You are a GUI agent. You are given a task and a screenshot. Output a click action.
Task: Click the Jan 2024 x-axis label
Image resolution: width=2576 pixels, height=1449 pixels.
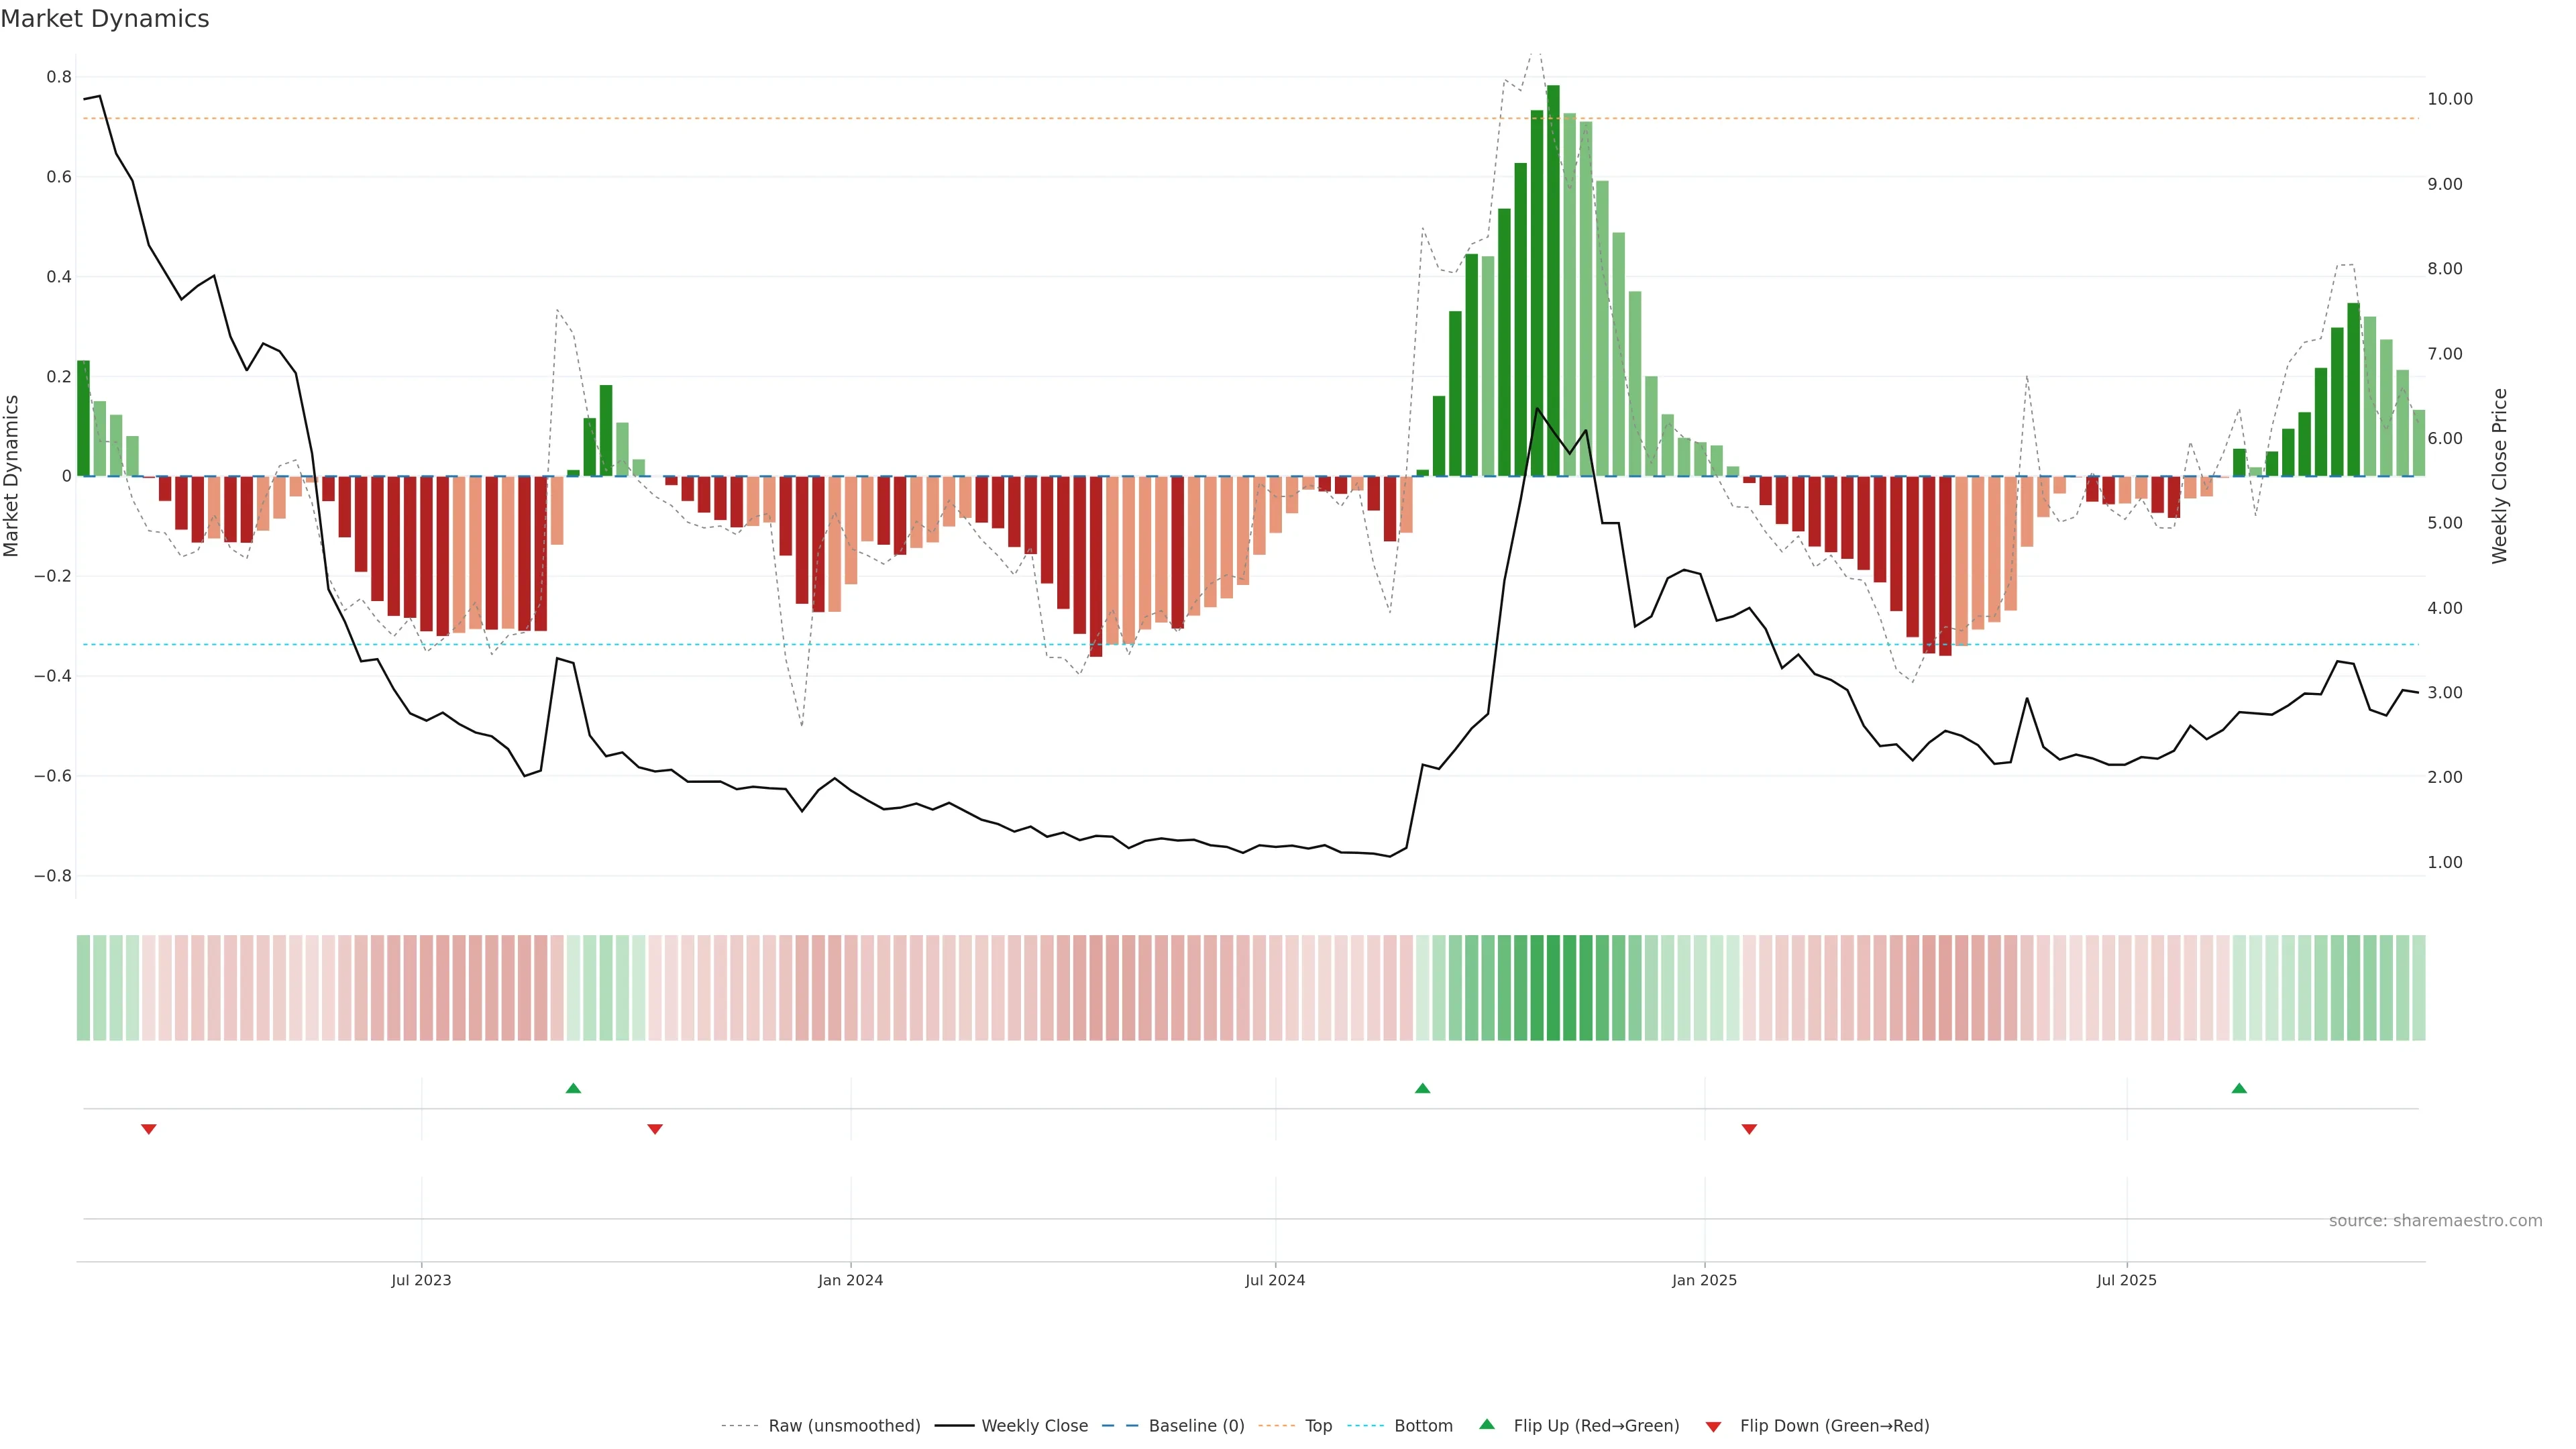(x=850, y=1280)
